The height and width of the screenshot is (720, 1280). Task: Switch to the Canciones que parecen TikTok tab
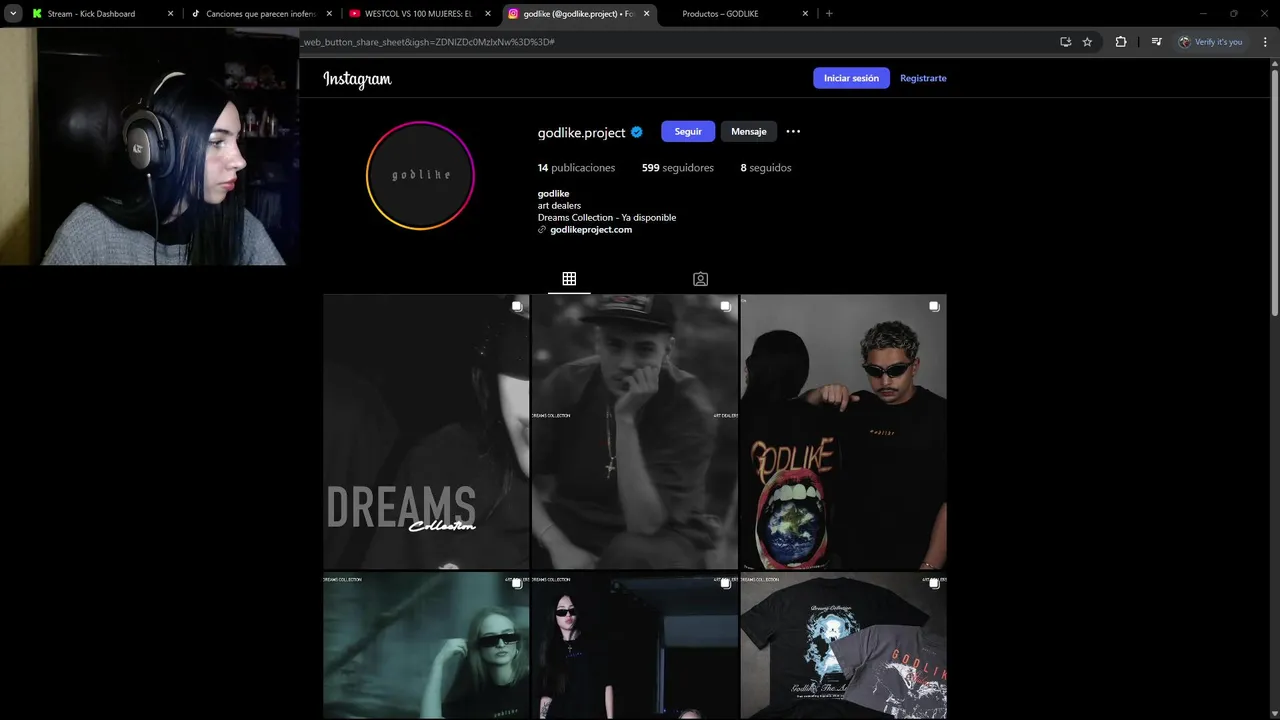(x=262, y=14)
